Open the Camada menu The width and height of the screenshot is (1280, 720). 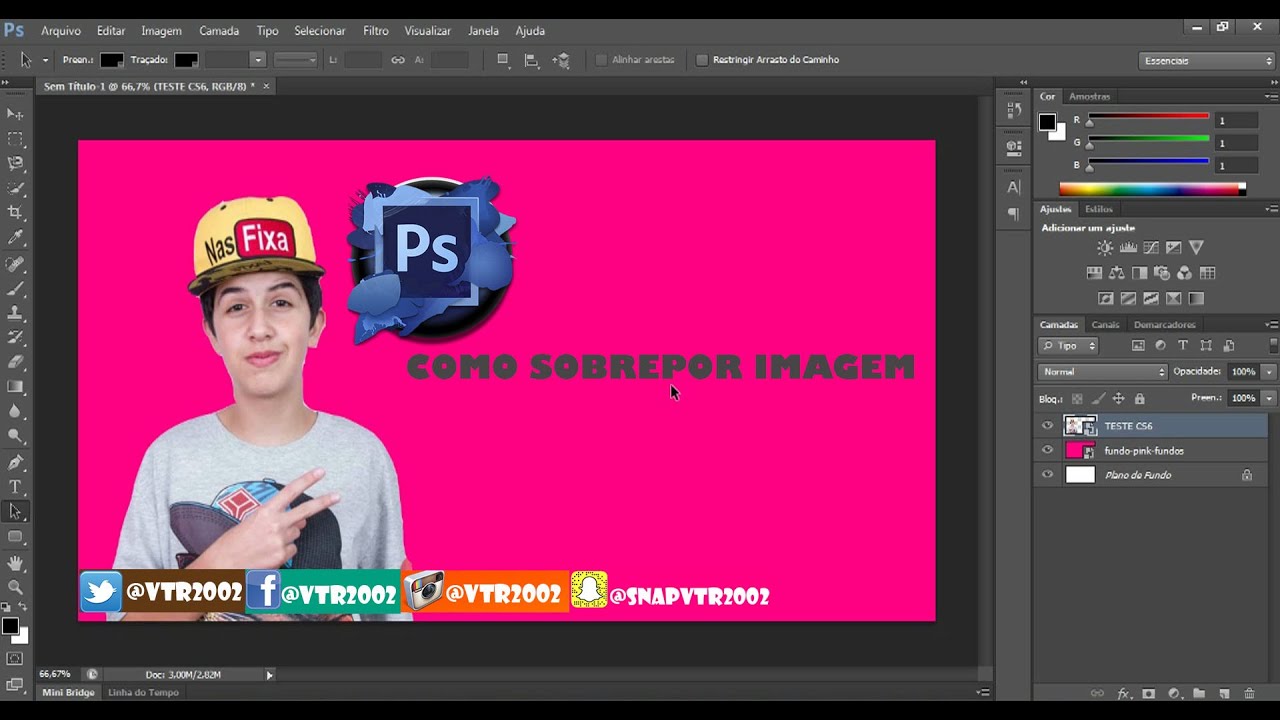[219, 31]
